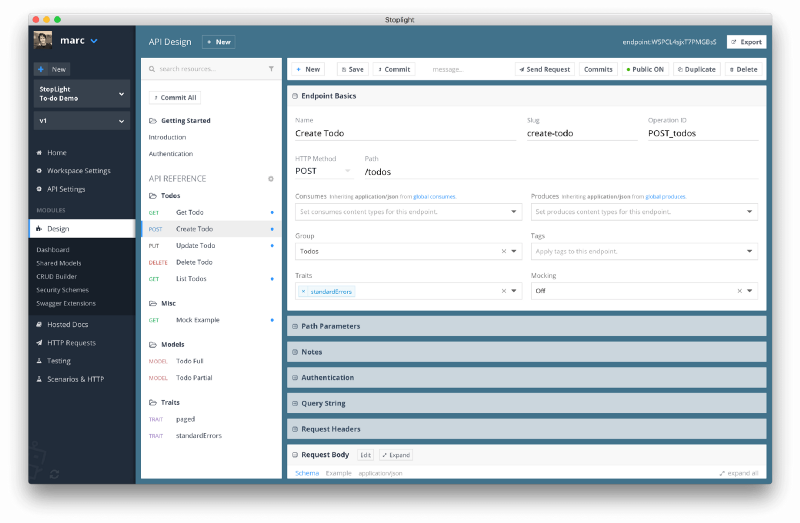Click the gear icon beside API REFERENCE
800x523 pixels.
(x=270, y=179)
